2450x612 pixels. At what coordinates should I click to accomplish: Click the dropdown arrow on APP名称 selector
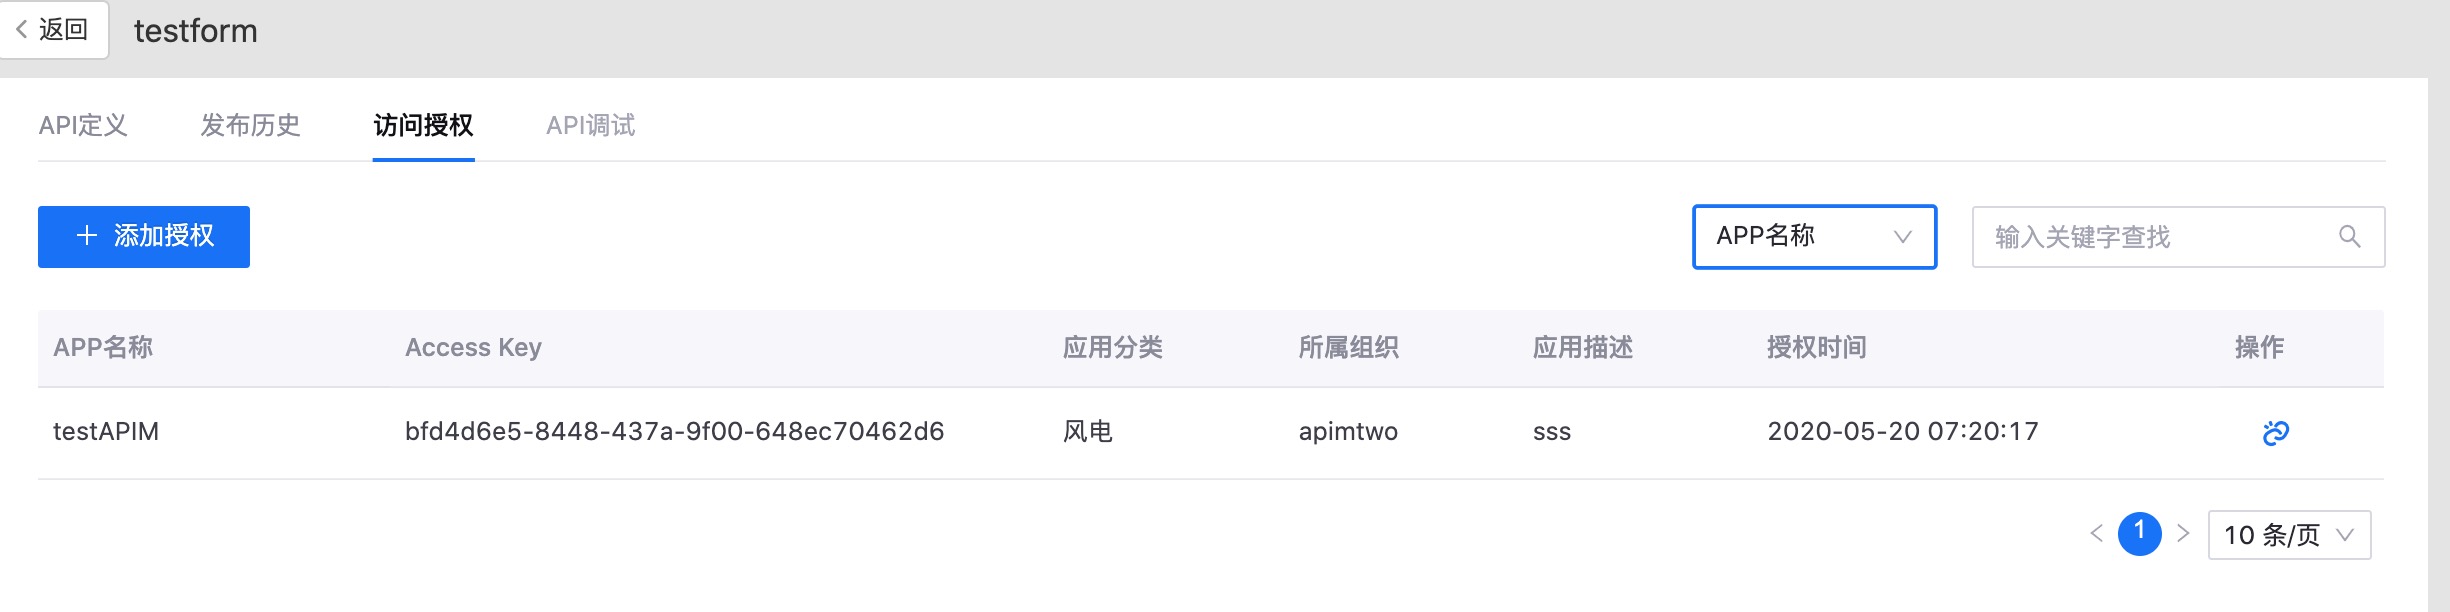(x=1904, y=237)
